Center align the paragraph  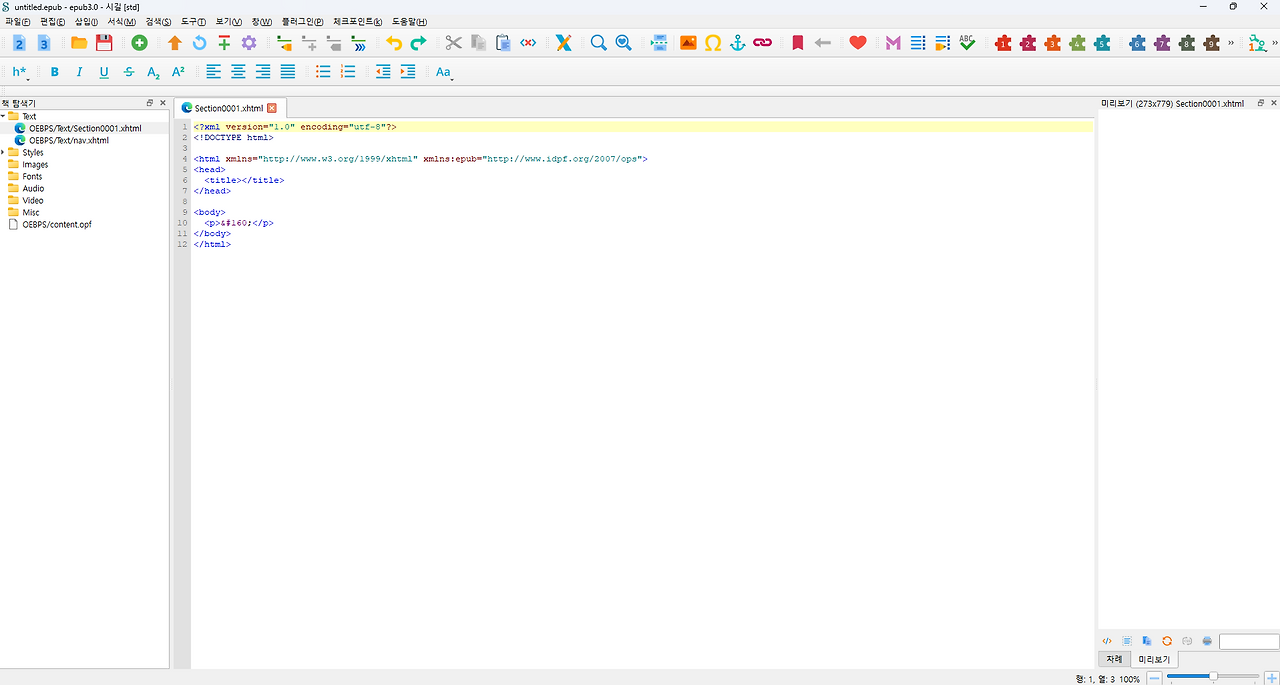coord(238,72)
